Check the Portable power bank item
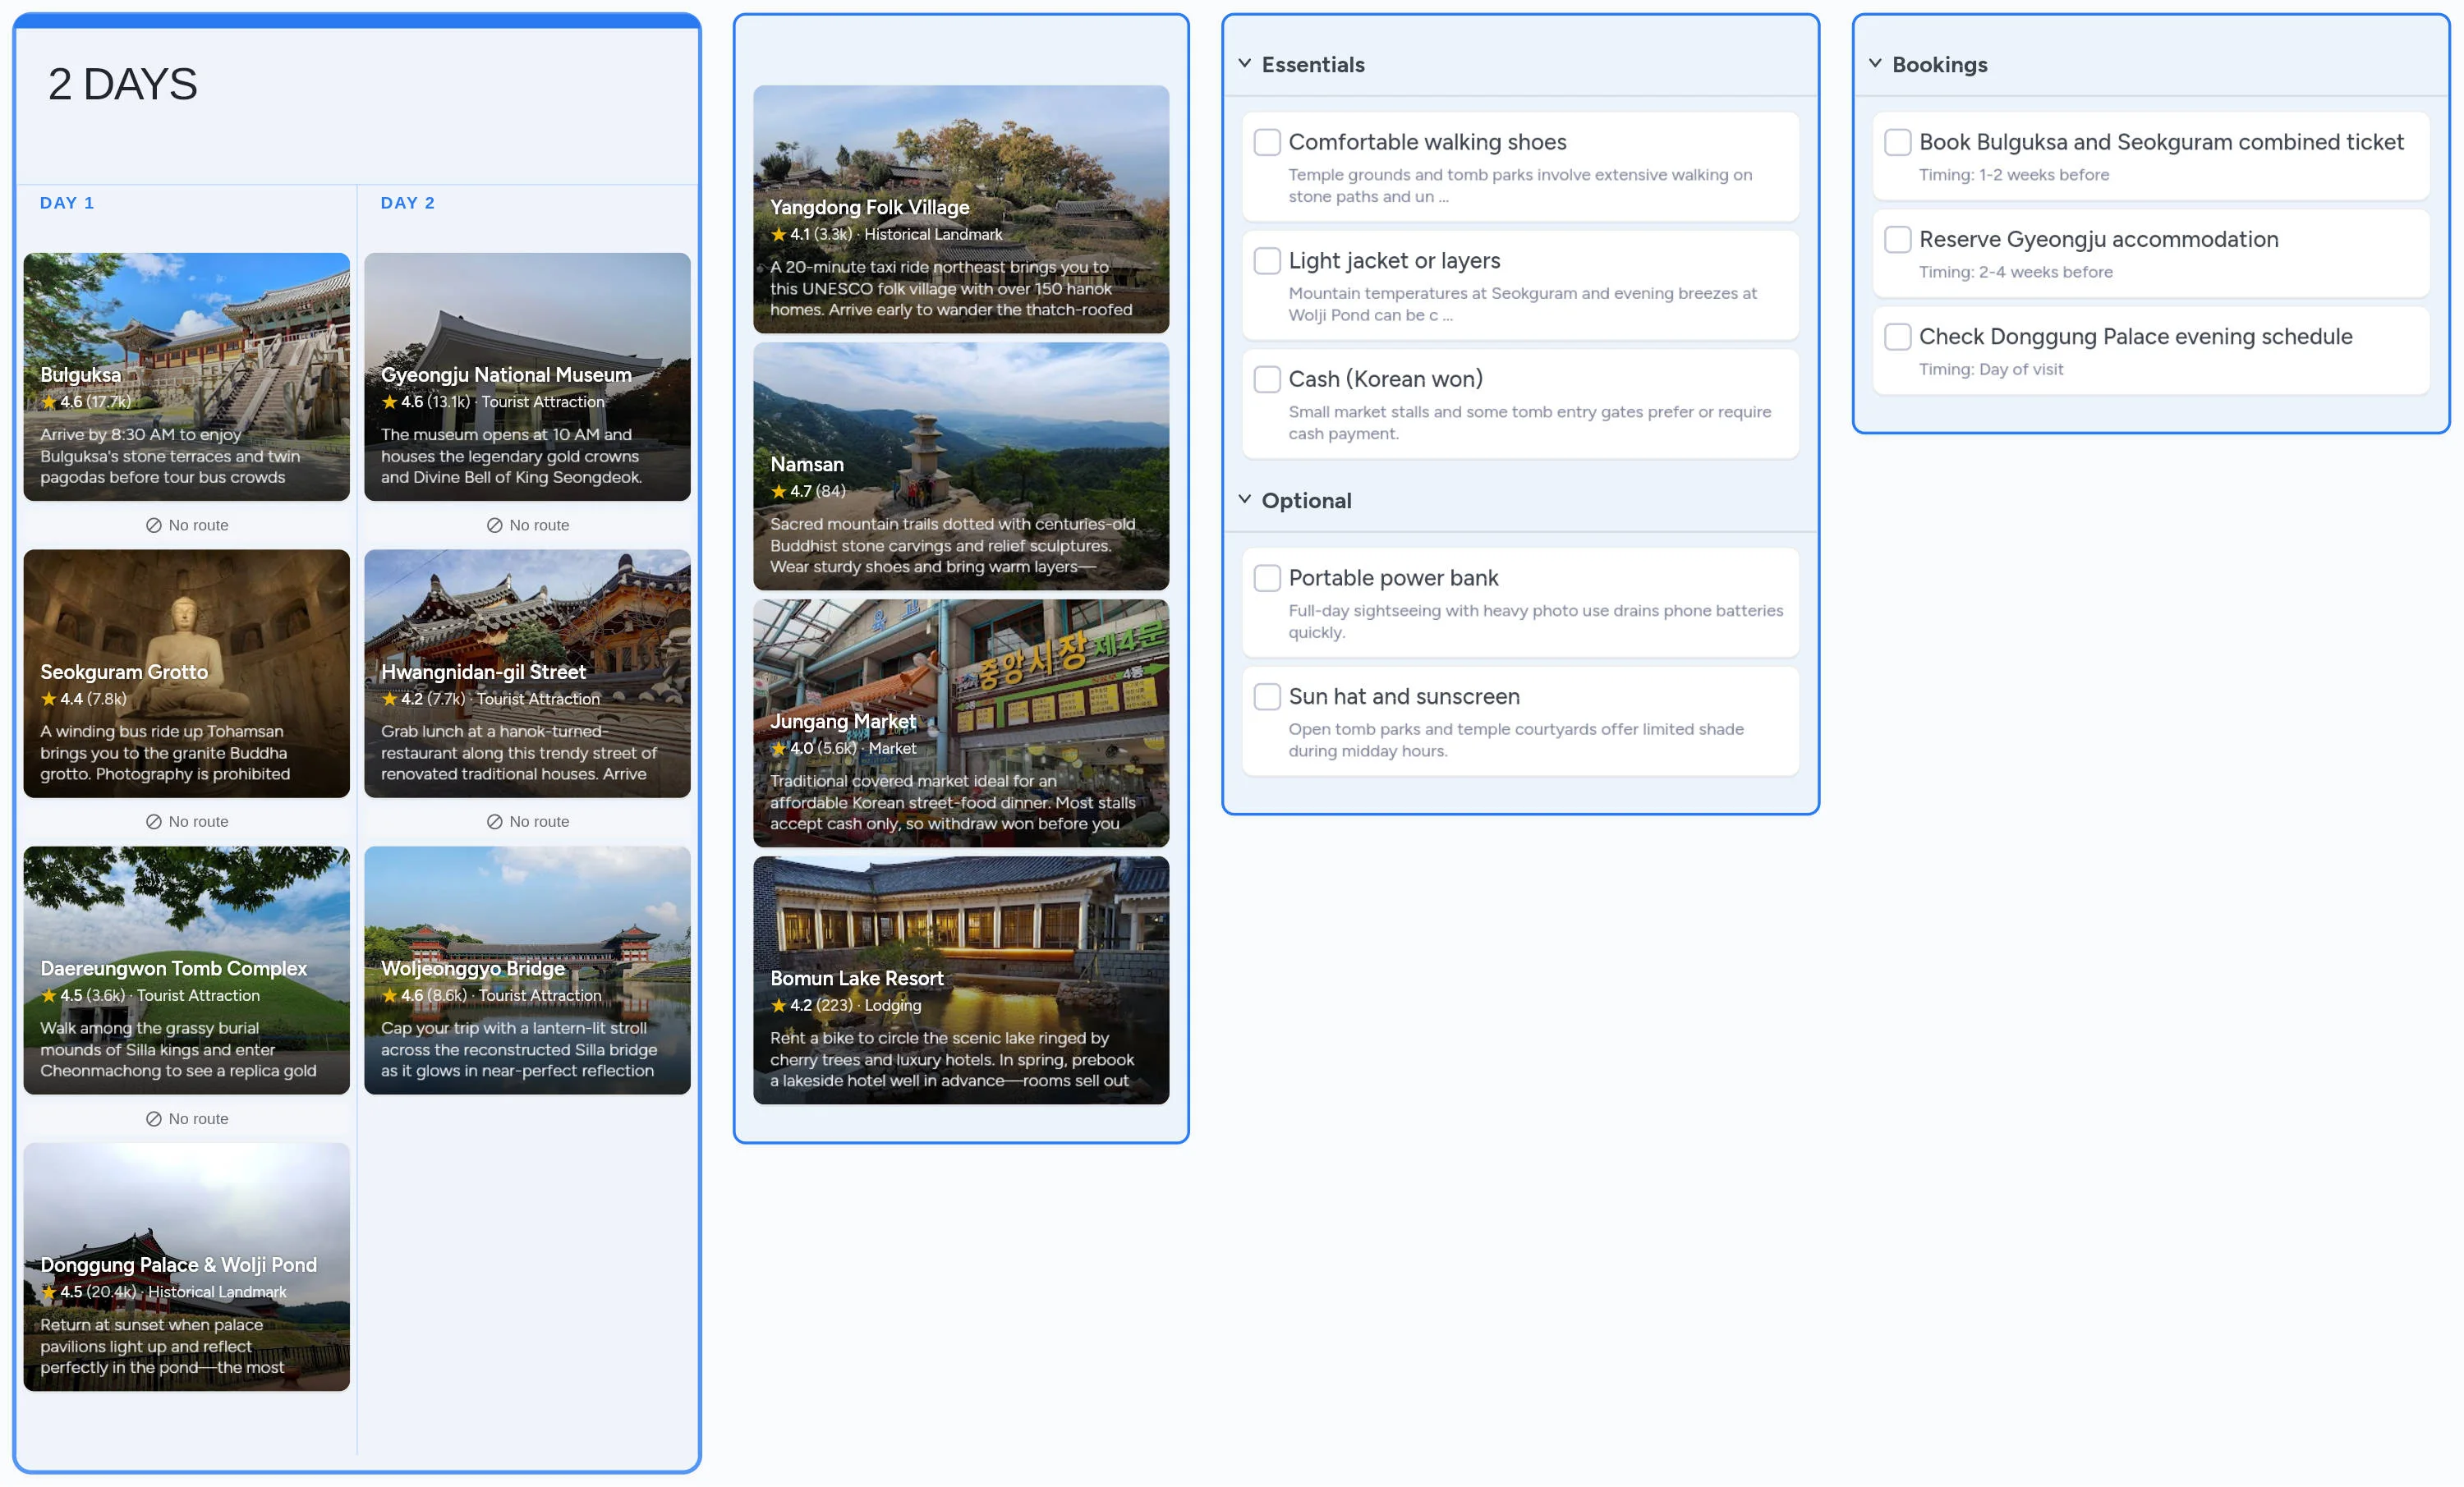 point(1267,578)
